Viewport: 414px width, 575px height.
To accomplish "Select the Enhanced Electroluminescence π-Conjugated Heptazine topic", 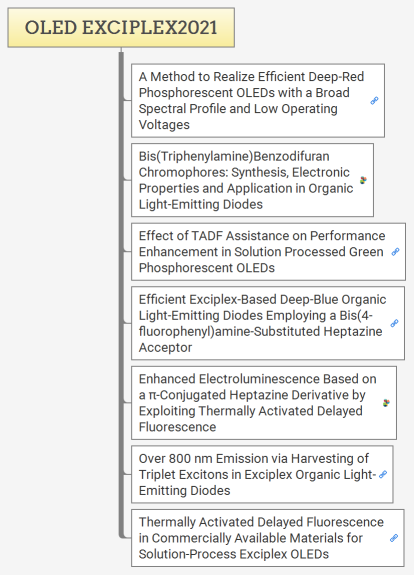I will point(257,403).
